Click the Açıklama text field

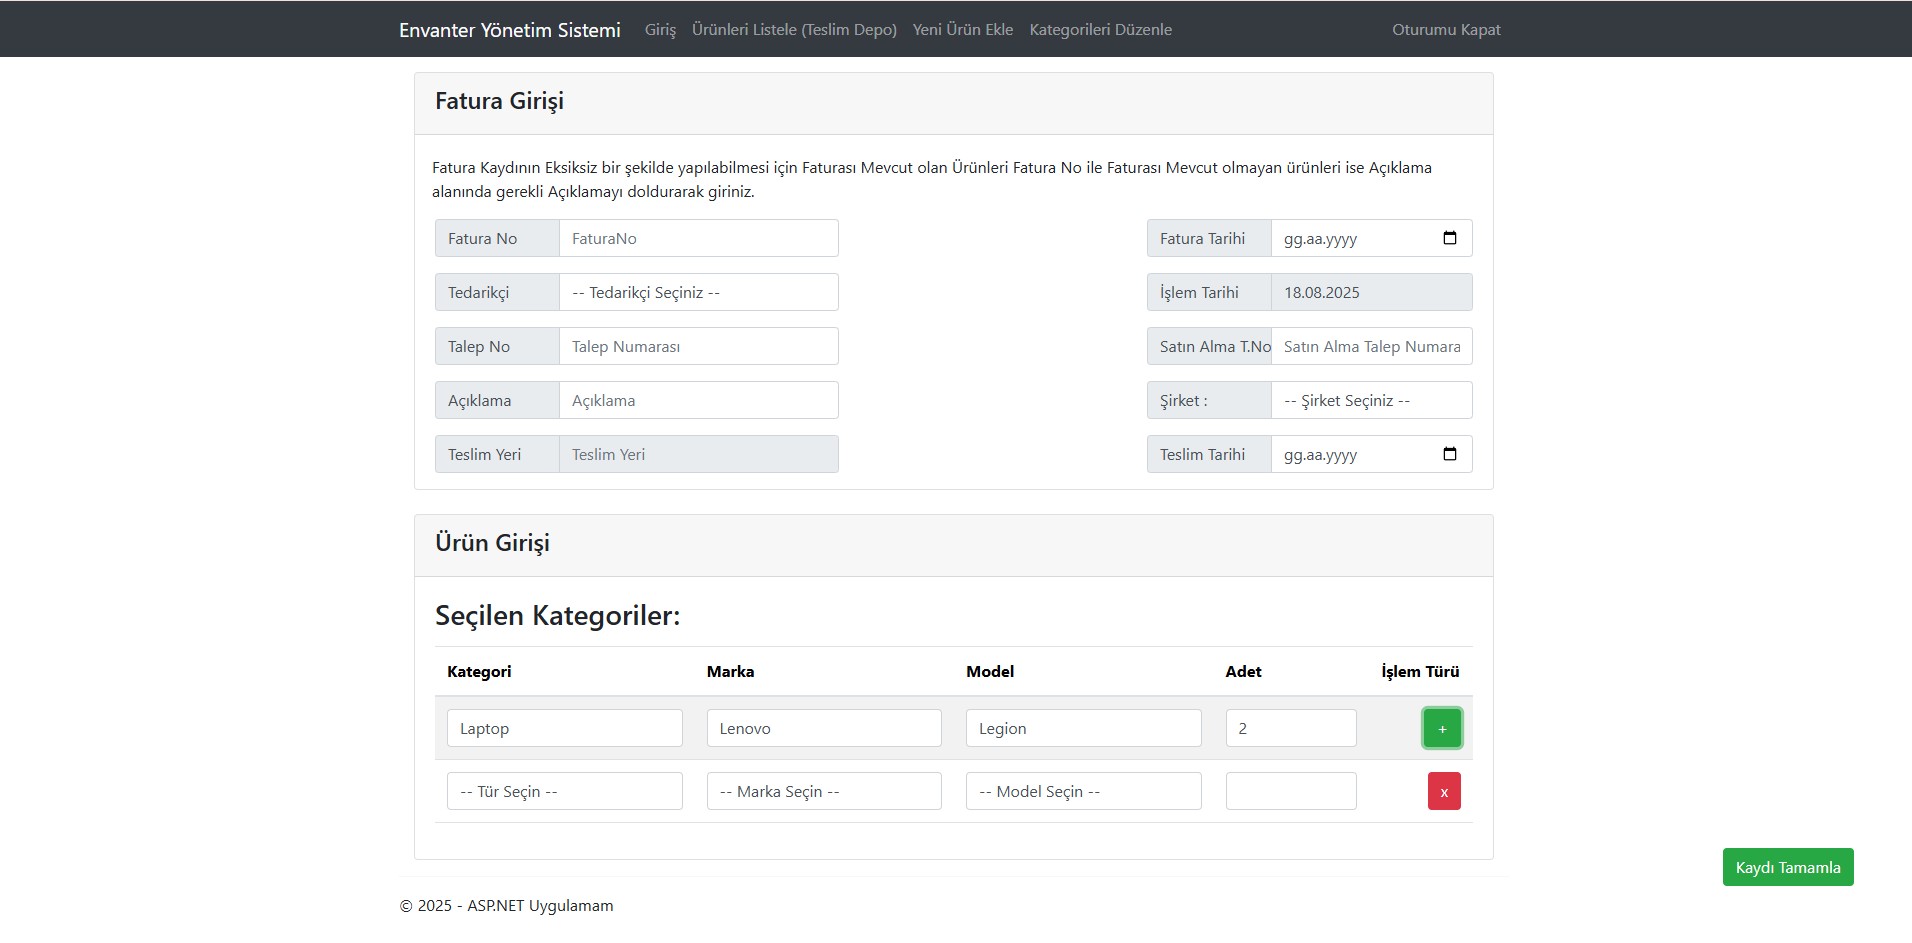pos(698,400)
